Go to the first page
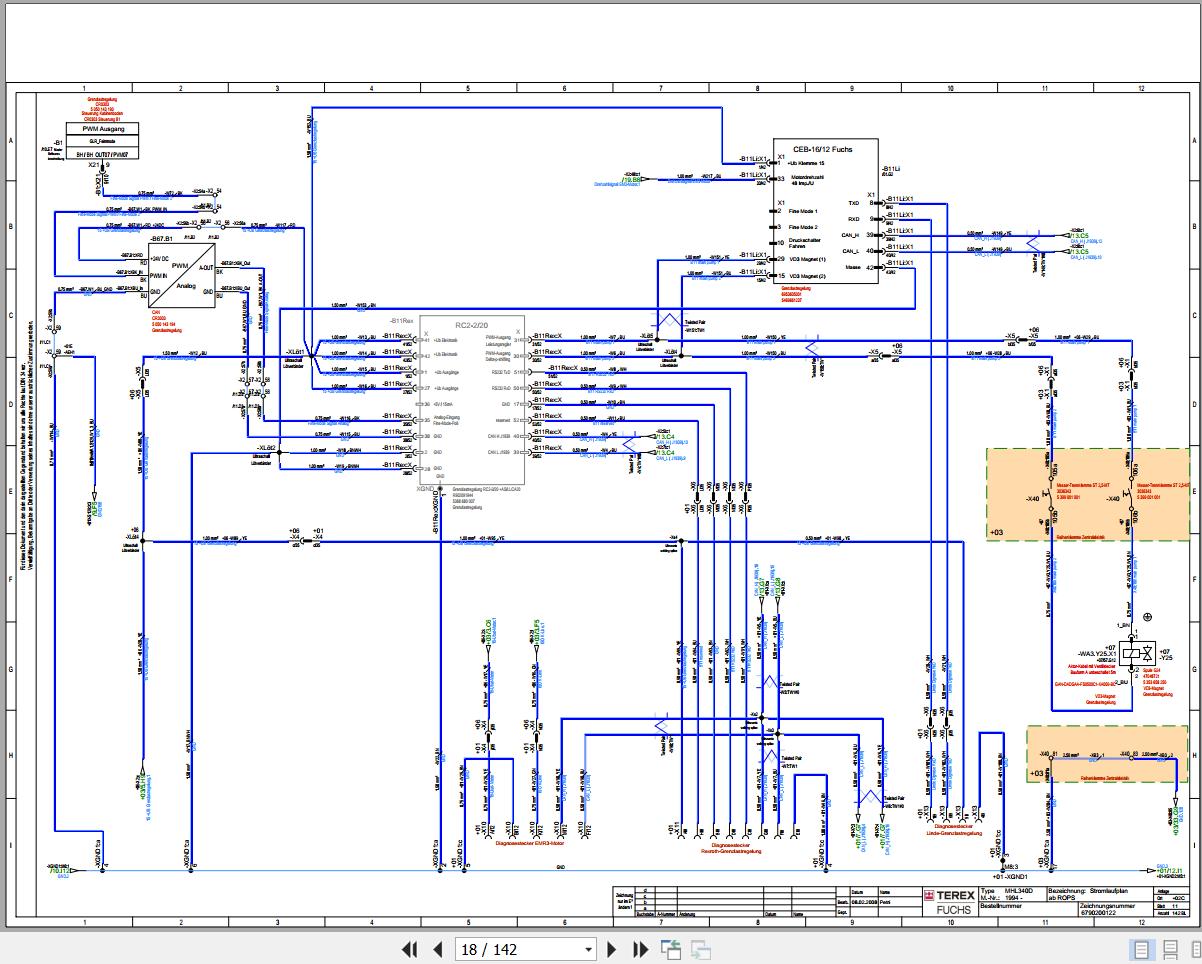 click(x=409, y=949)
